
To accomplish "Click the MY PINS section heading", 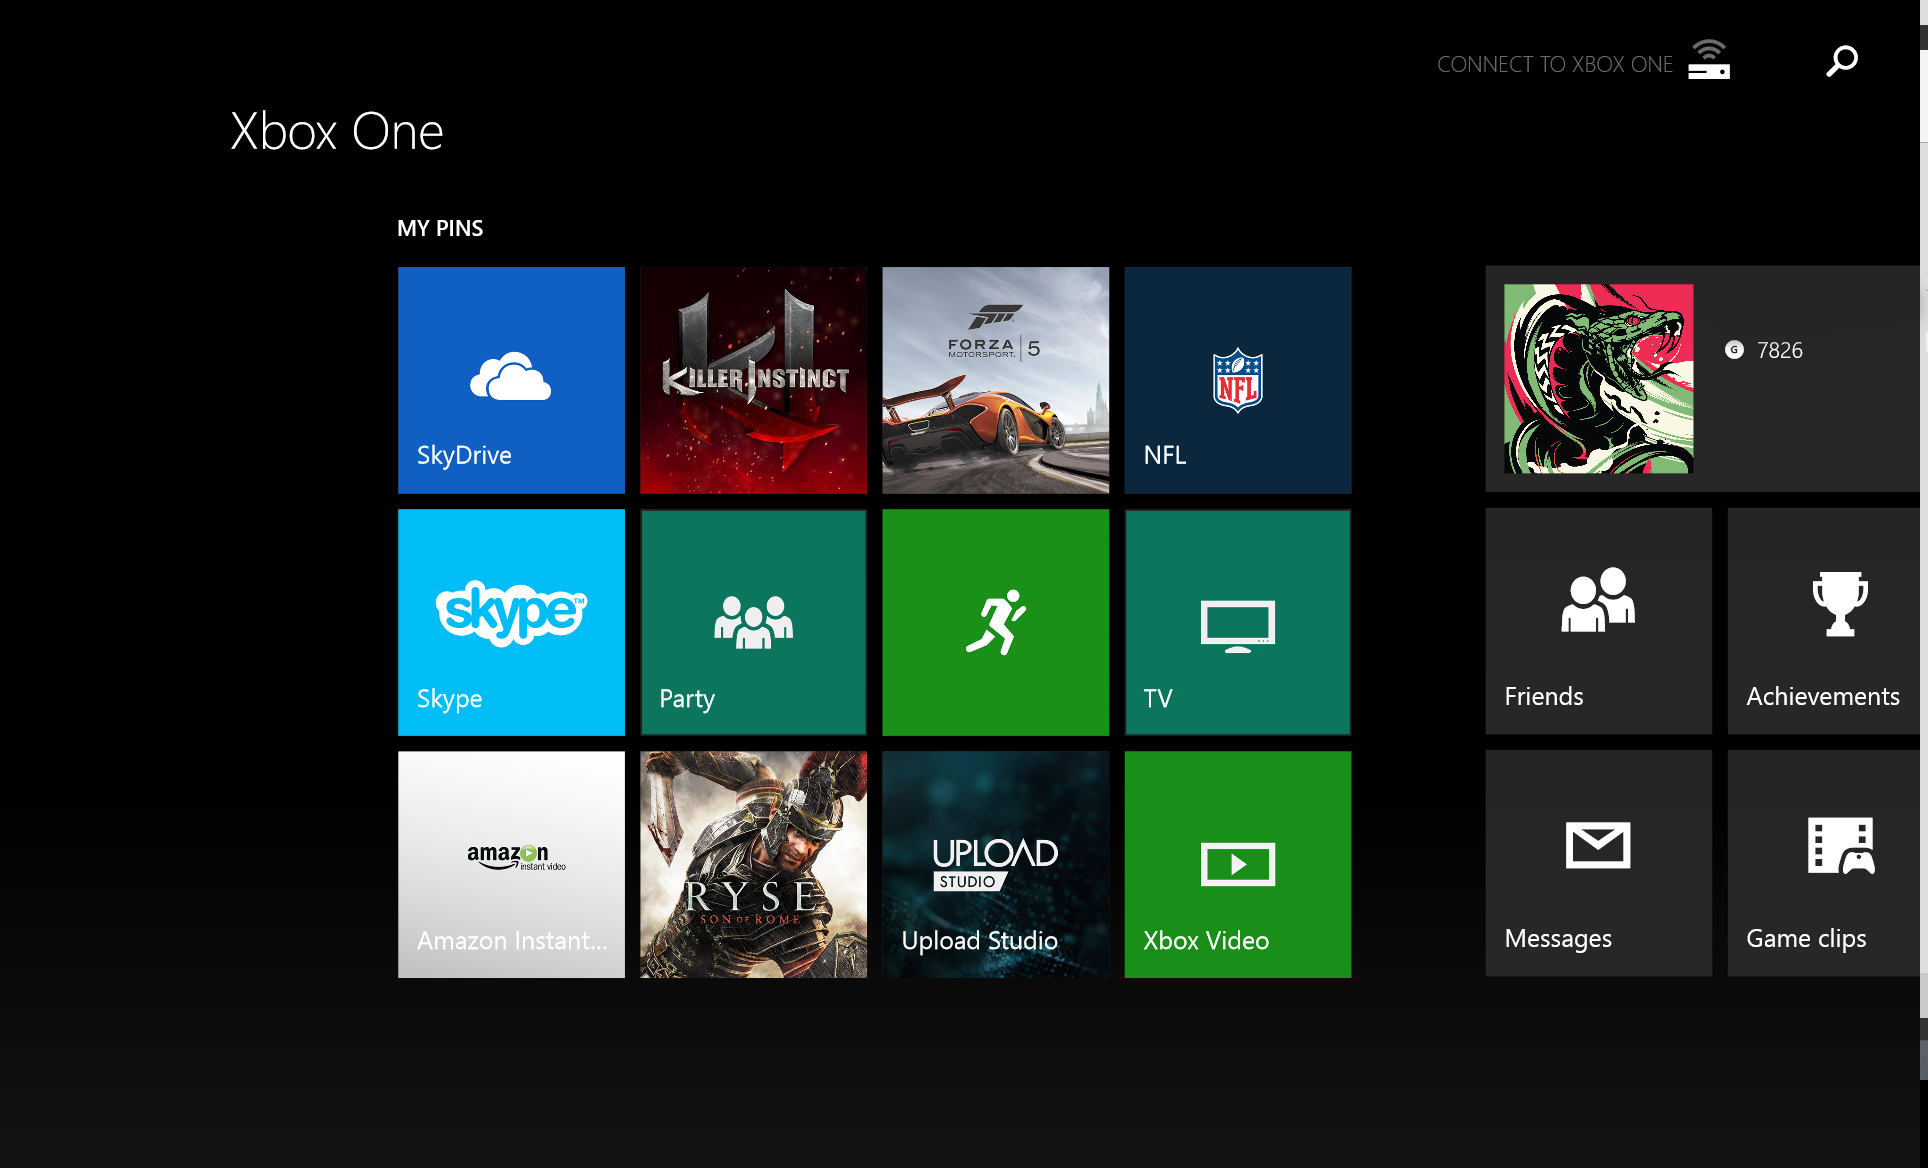I will (x=440, y=228).
